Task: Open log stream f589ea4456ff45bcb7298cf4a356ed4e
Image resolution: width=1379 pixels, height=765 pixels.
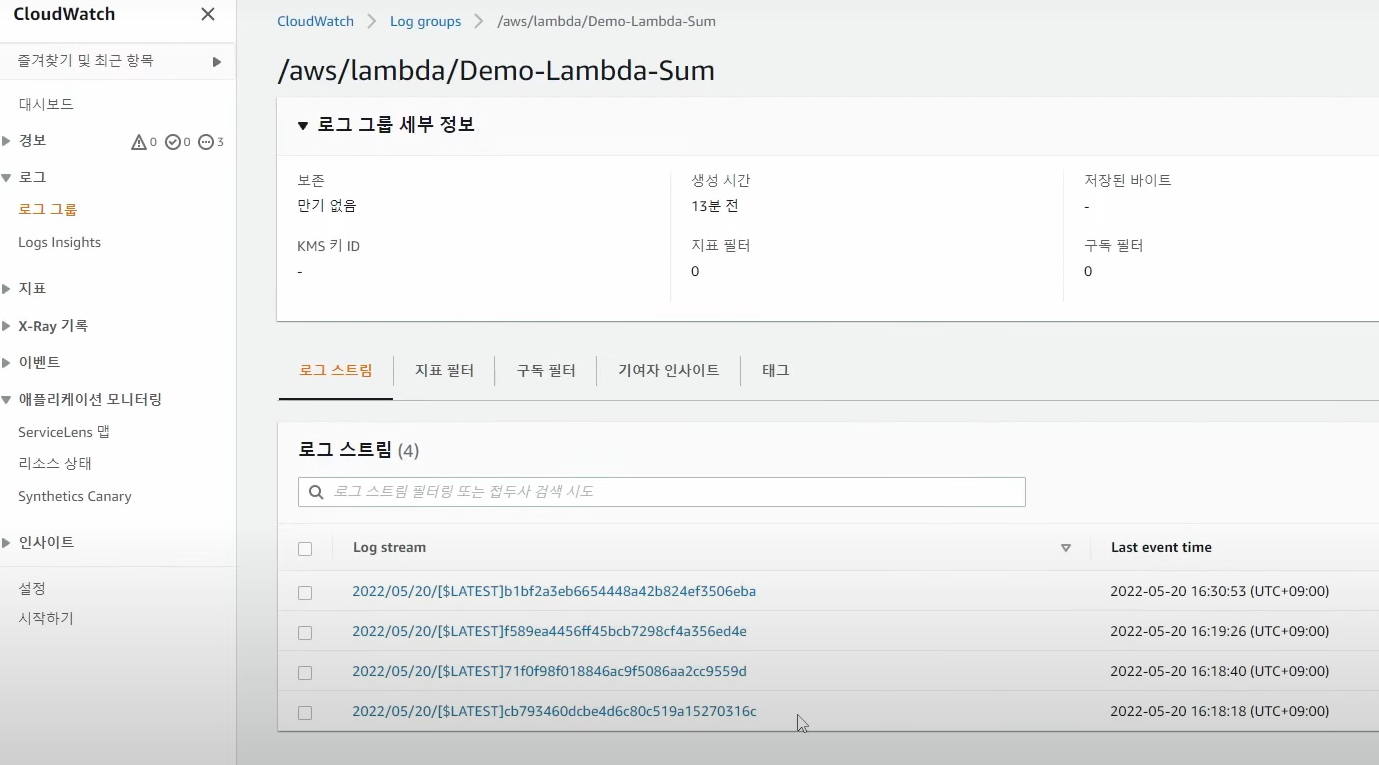Action: pos(549,631)
